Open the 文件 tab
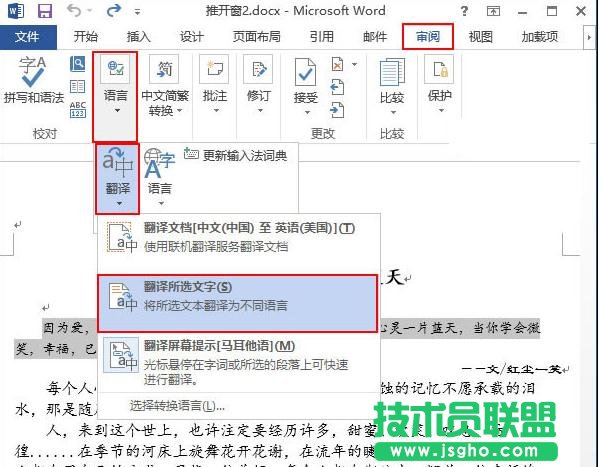This screenshot has height=467, width=601. point(28,37)
